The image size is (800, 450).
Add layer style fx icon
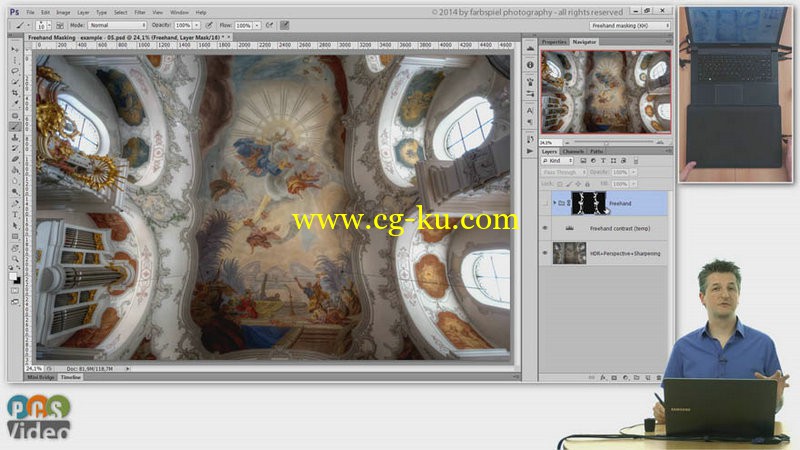coord(603,378)
